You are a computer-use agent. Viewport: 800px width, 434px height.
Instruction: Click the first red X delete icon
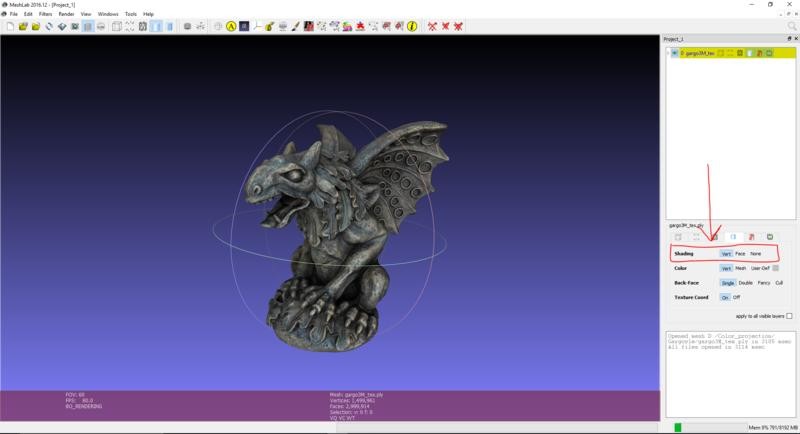click(433, 26)
